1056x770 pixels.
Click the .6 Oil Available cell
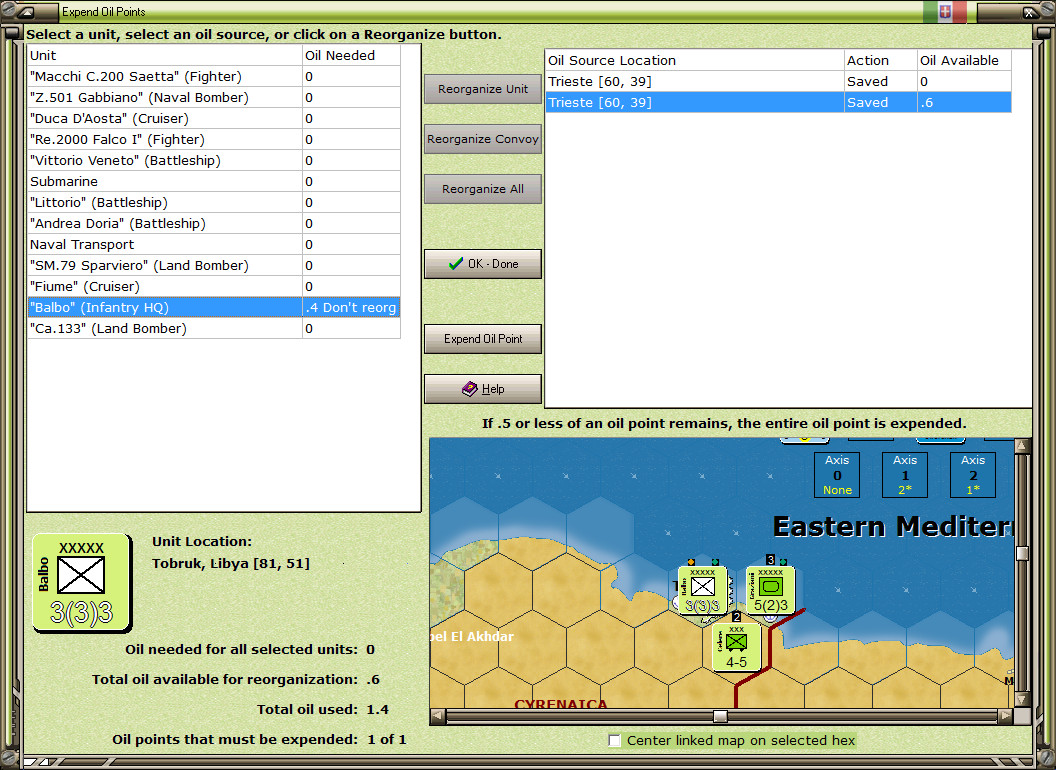tap(964, 102)
